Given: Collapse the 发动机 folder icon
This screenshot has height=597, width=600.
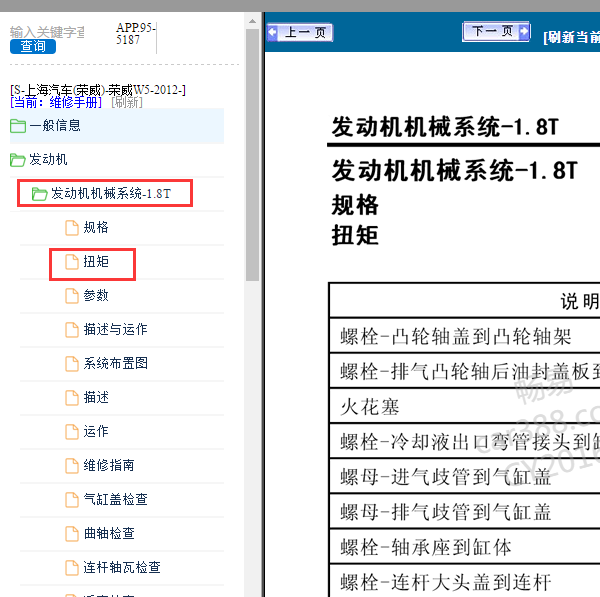Looking at the screenshot, I should click(18, 160).
